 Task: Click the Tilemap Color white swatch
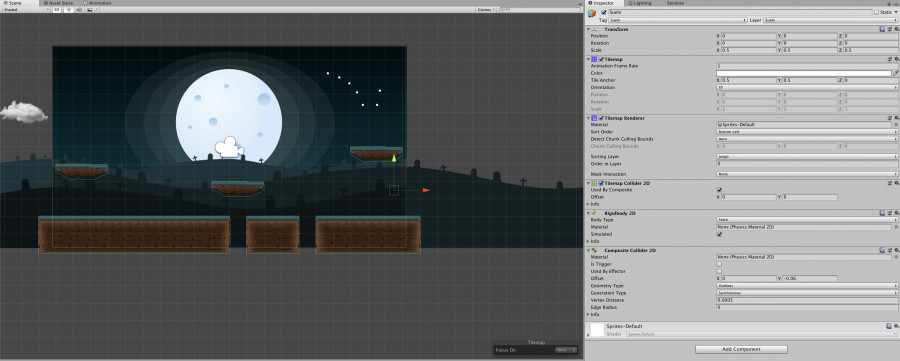pos(804,73)
